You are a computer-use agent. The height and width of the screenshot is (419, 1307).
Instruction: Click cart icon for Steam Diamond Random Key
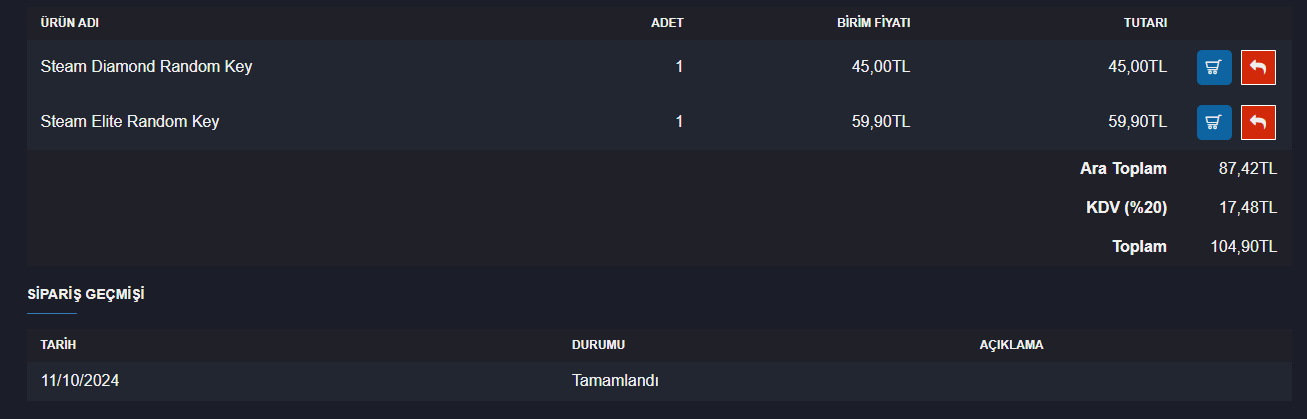(1214, 68)
